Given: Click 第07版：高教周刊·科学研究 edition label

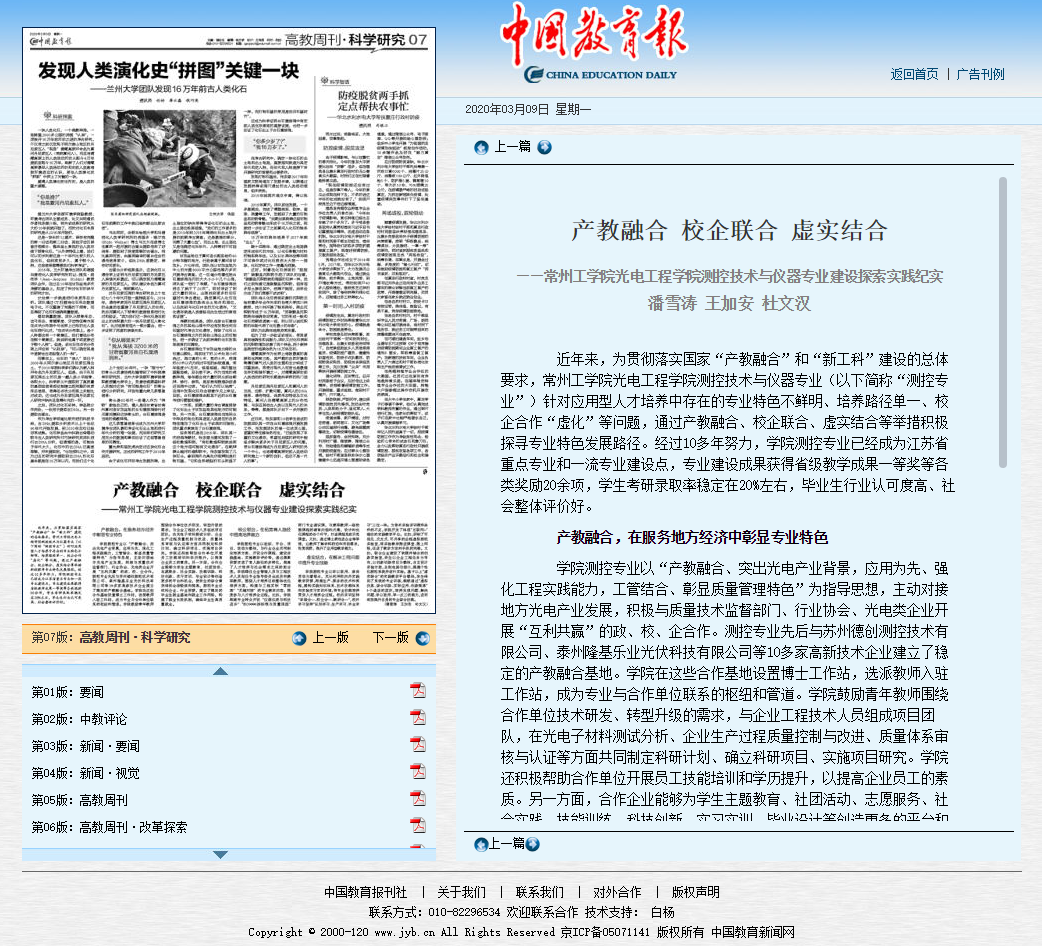Looking at the screenshot, I should tap(111, 638).
